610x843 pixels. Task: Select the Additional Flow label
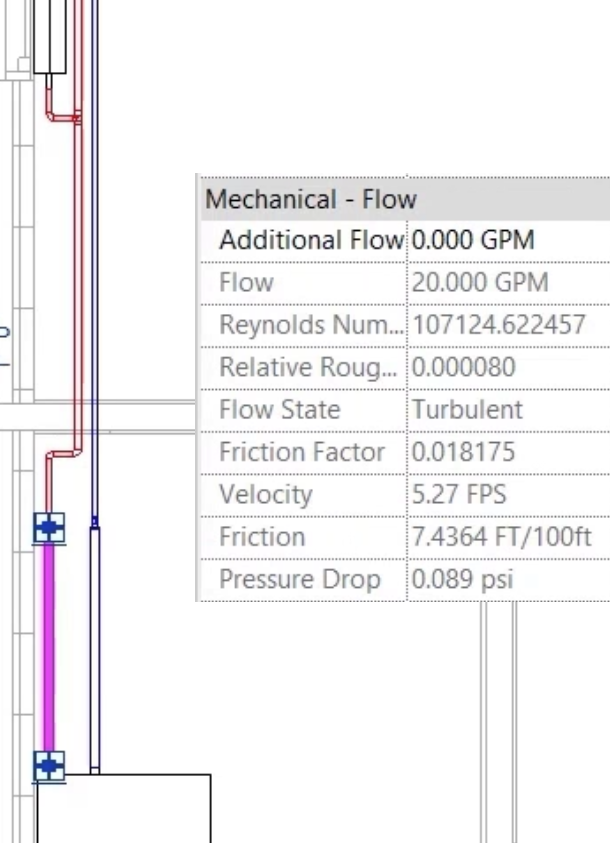coord(311,240)
